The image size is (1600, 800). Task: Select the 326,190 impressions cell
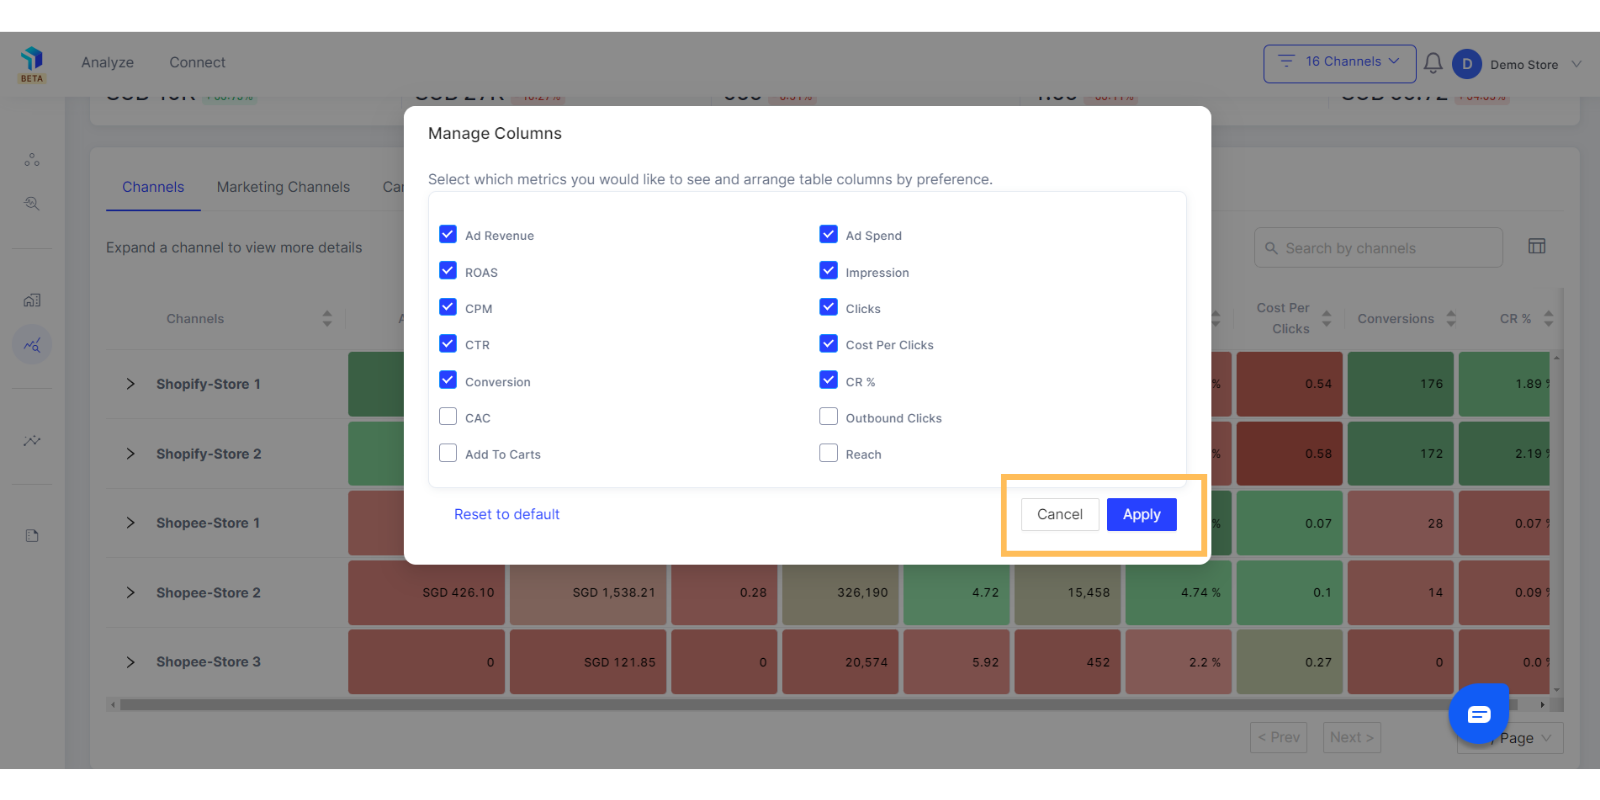(x=841, y=593)
